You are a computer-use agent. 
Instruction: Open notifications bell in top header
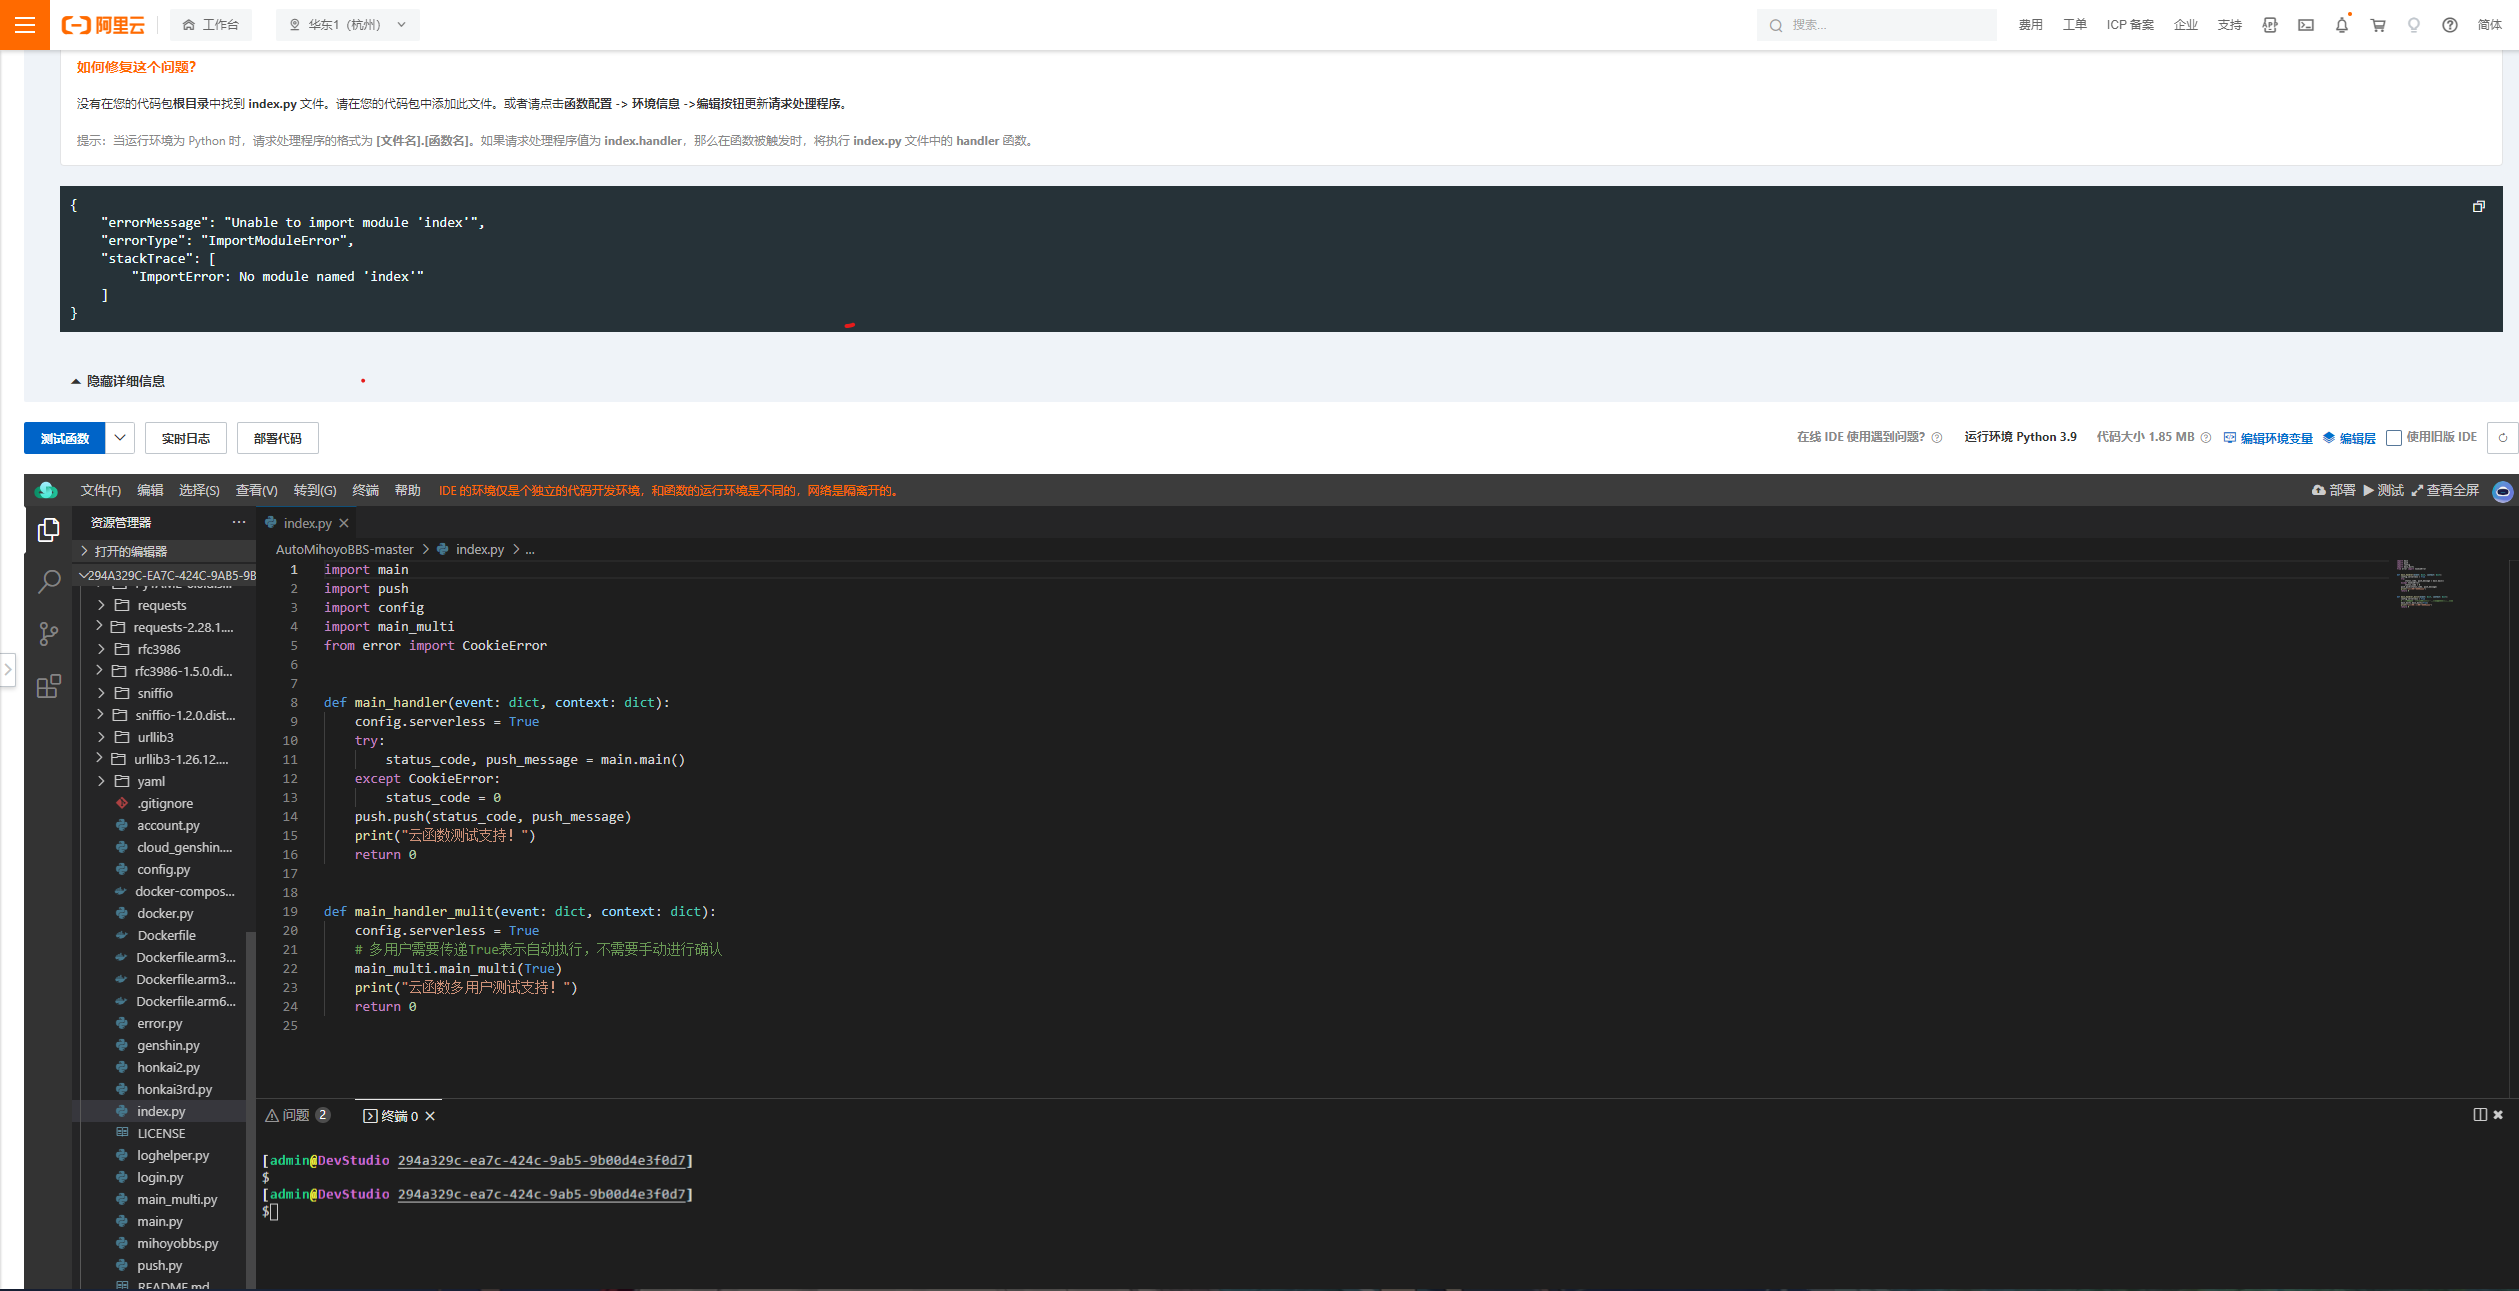(x=2340, y=24)
